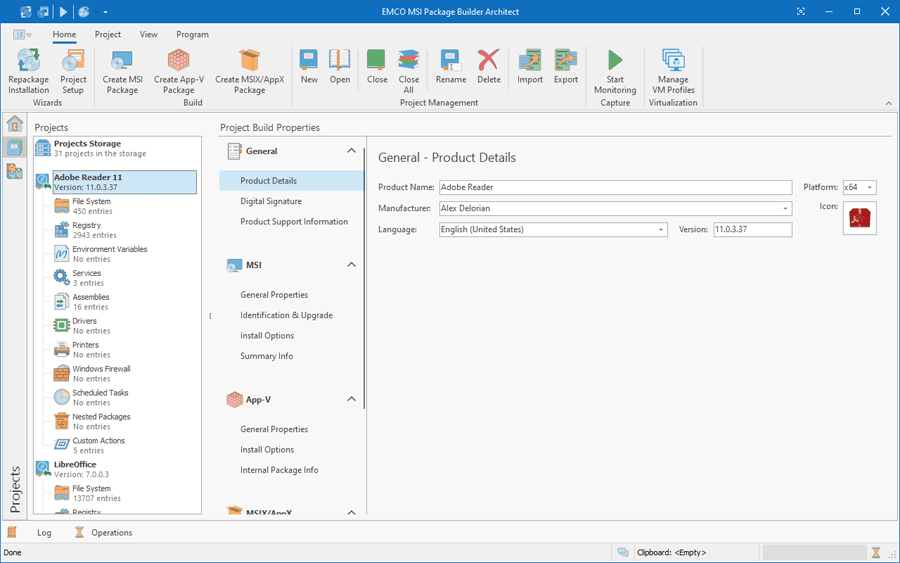This screenshot has width=900, height=563.
Task: Collapse the General section
Action: 351,151
